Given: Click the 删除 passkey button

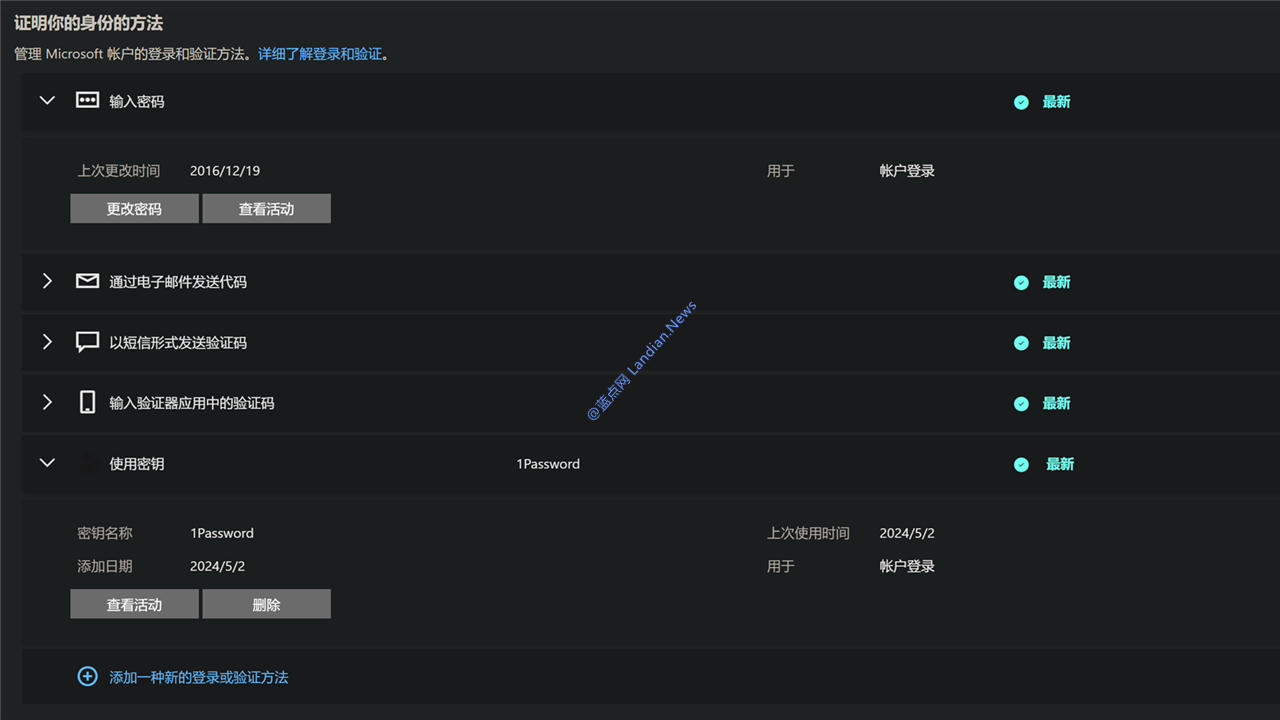Looking at the screenshot, I should 266,604.
